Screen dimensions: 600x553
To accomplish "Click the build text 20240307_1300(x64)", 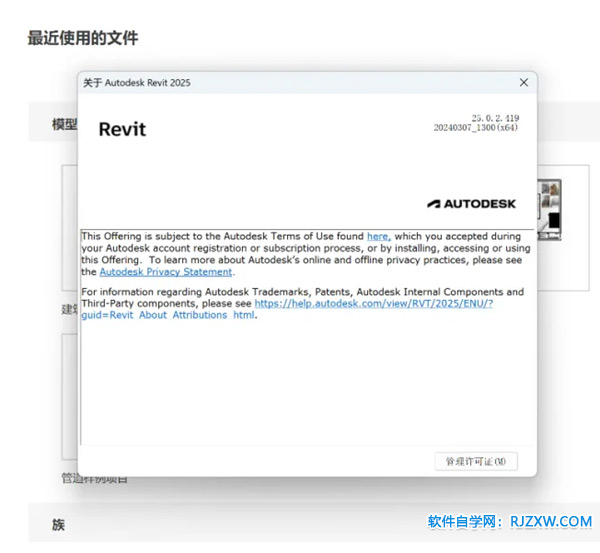I will [x=476, y=127].
